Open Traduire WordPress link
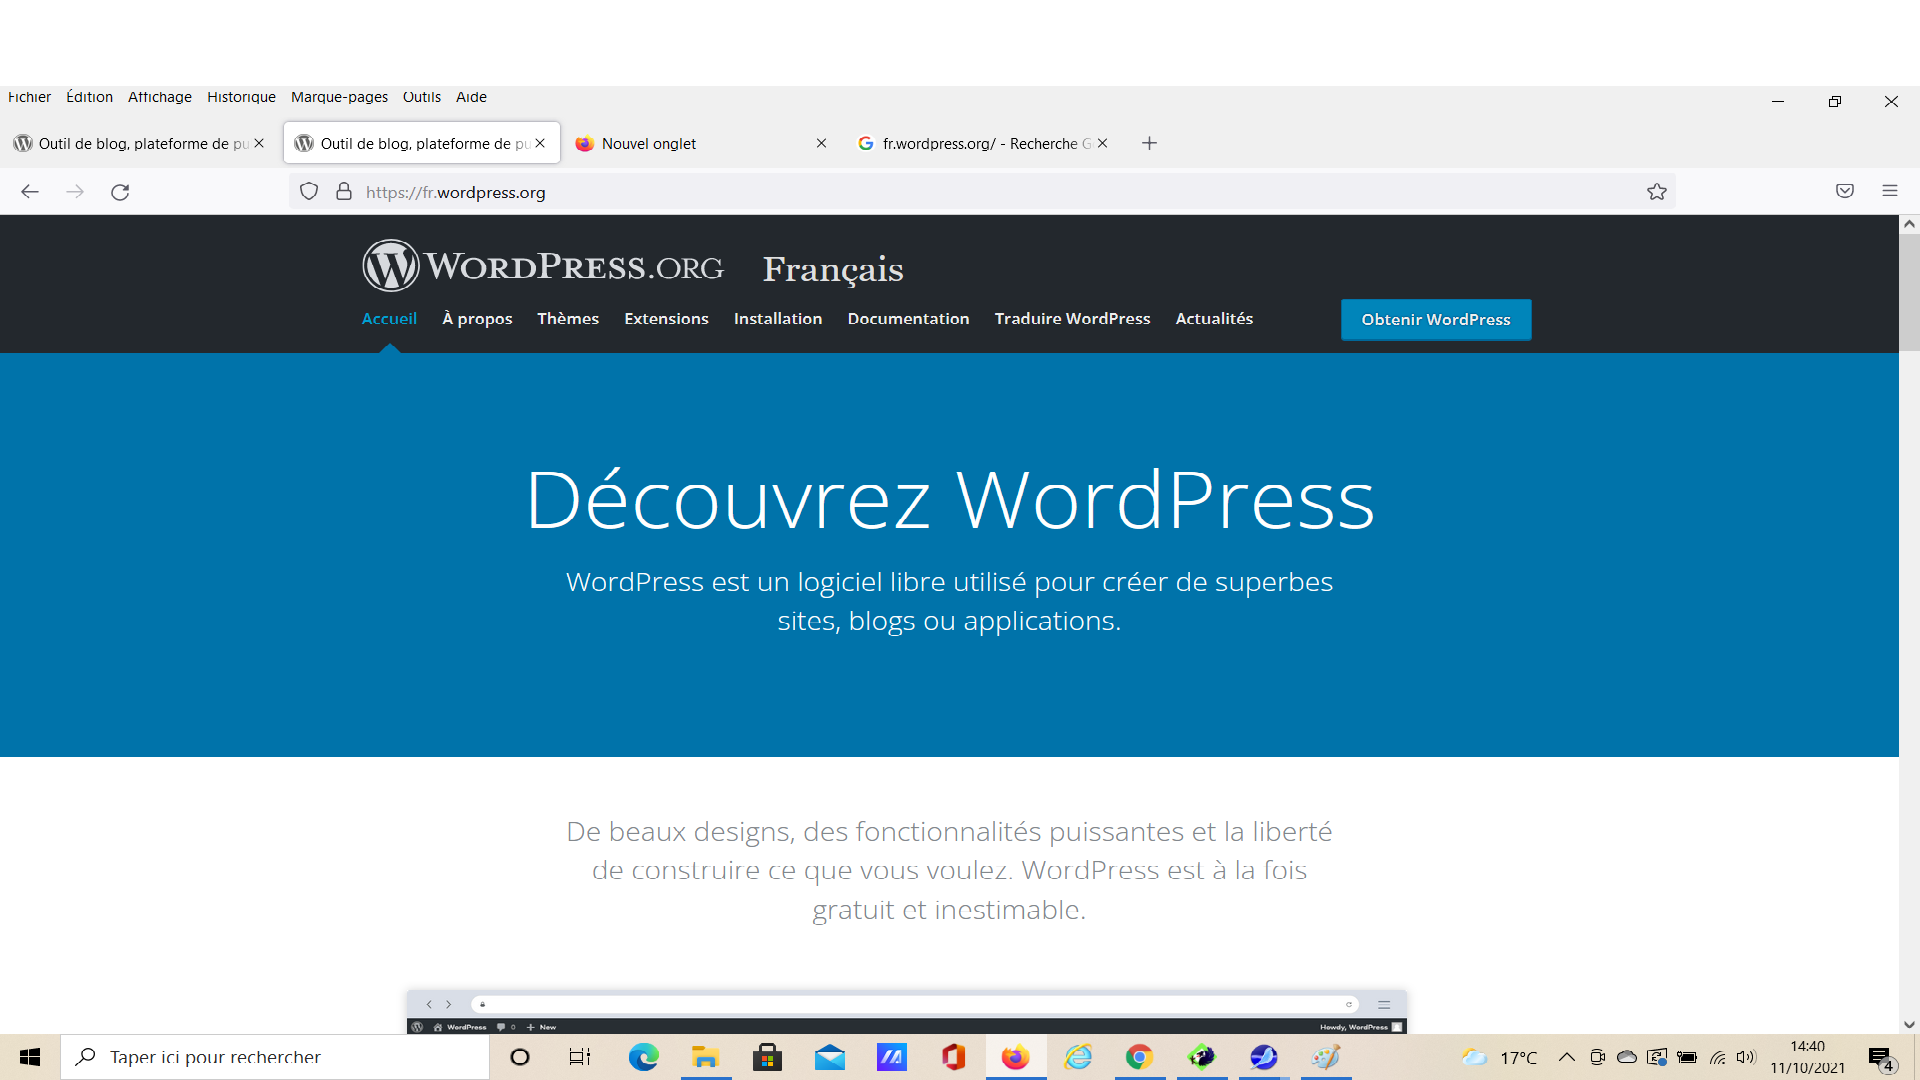Image resolution: width=1920 pixels, height=1080 pixels. (x=1072, y=318)
